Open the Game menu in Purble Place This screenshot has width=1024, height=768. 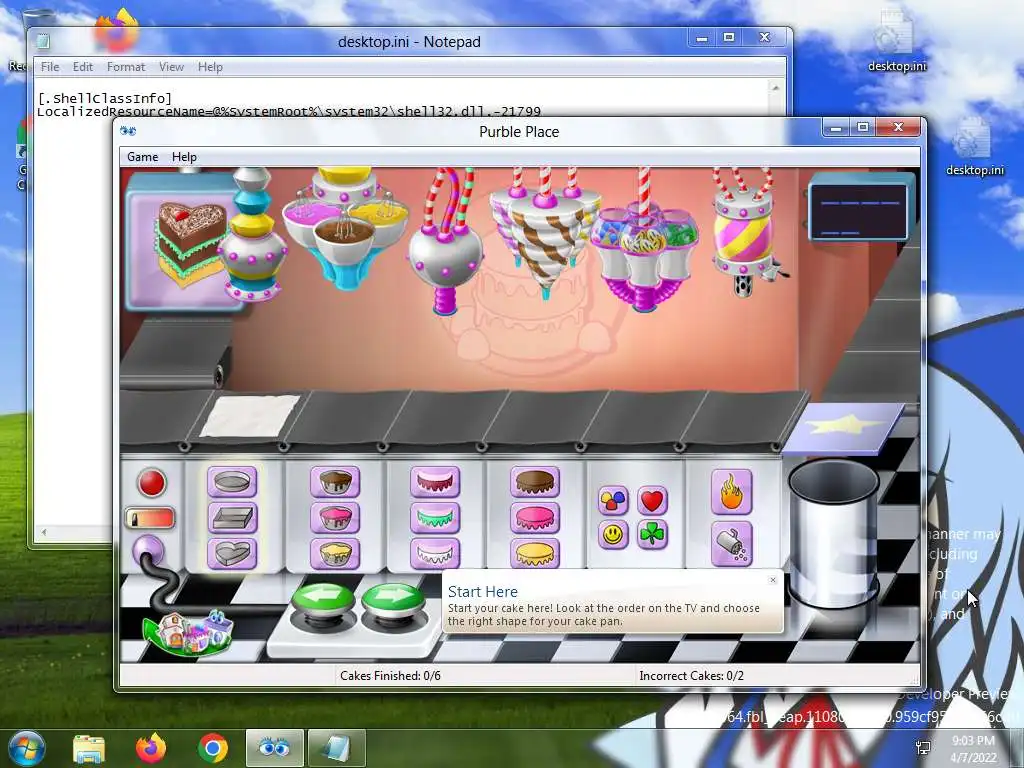click(x=142, y=157)
